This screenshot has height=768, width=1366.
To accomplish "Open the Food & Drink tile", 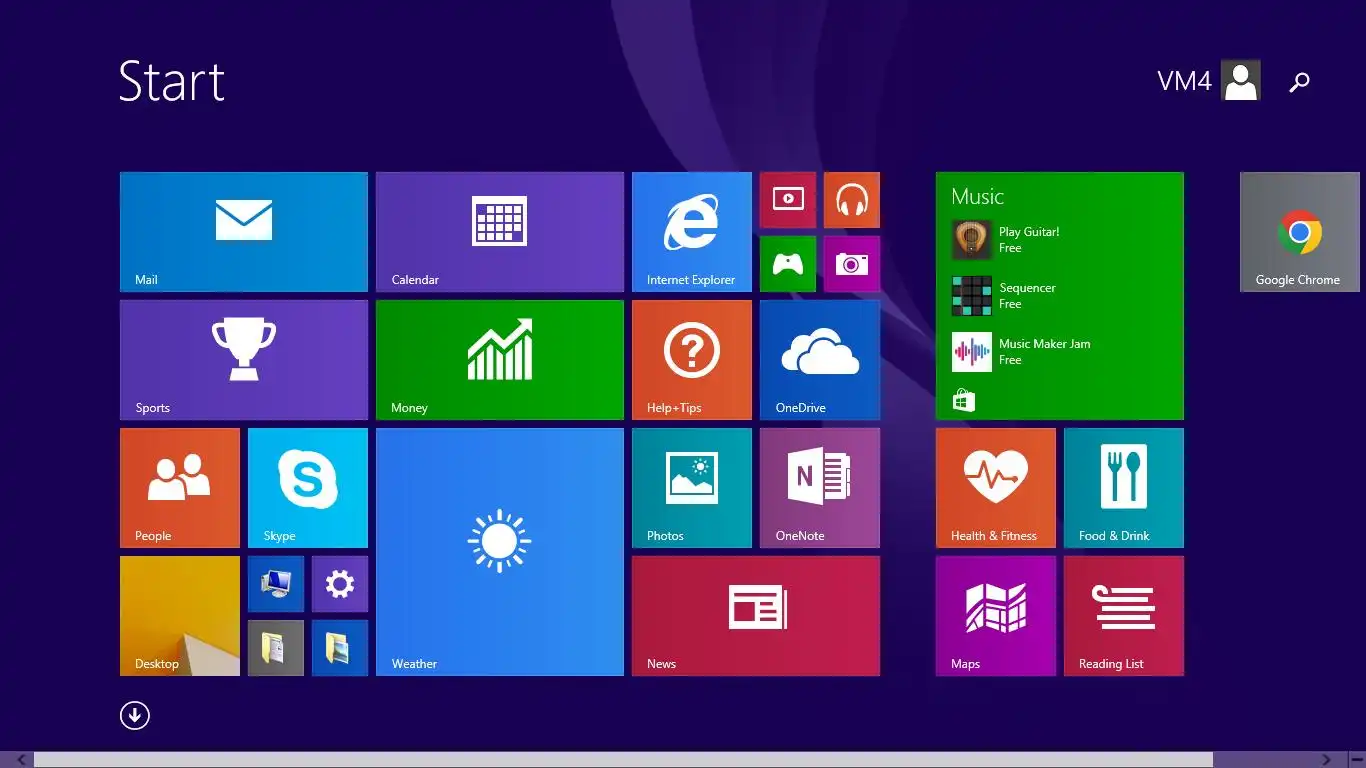I will (1124, 488).
